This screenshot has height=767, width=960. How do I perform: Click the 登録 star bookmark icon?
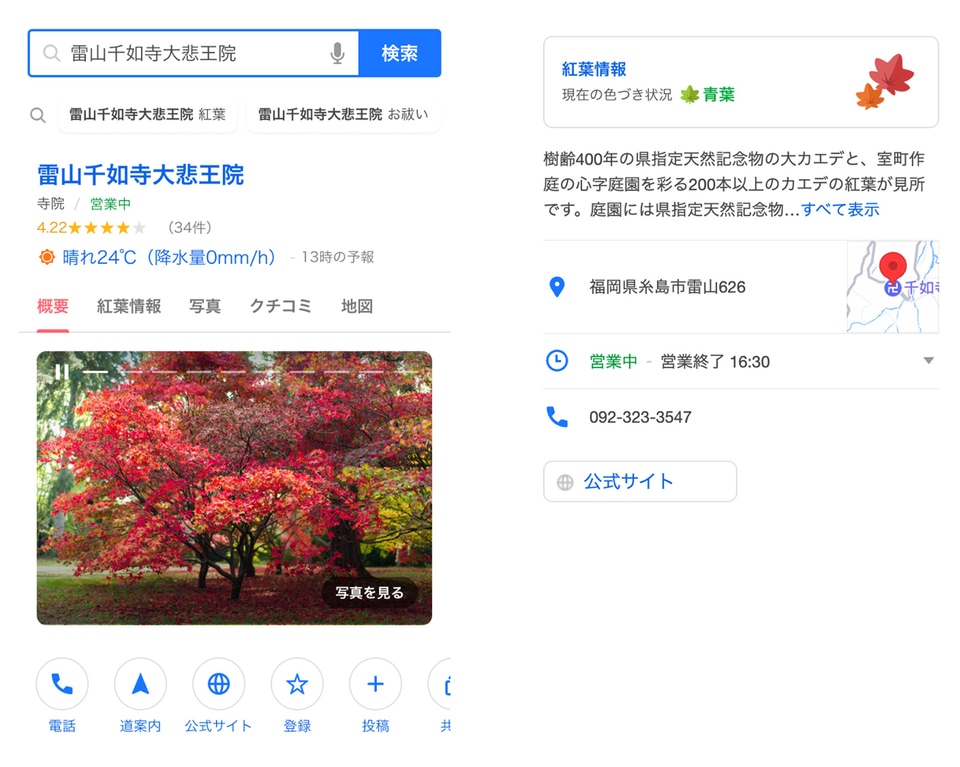tap(297, 684)
